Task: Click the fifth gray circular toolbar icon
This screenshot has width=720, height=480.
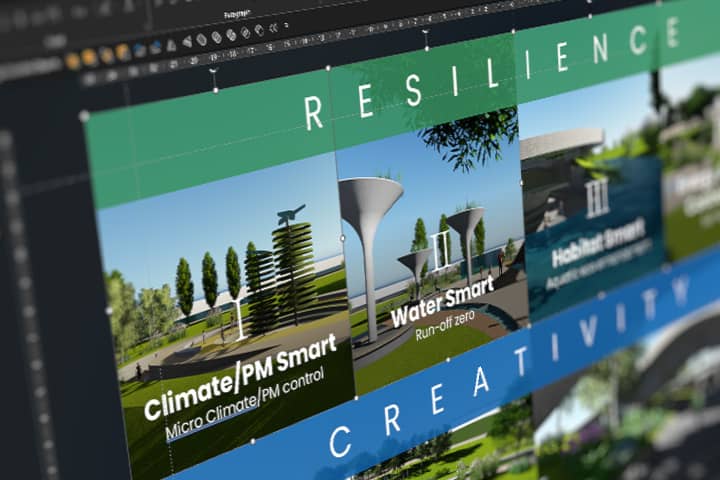Action: point(259,30)
